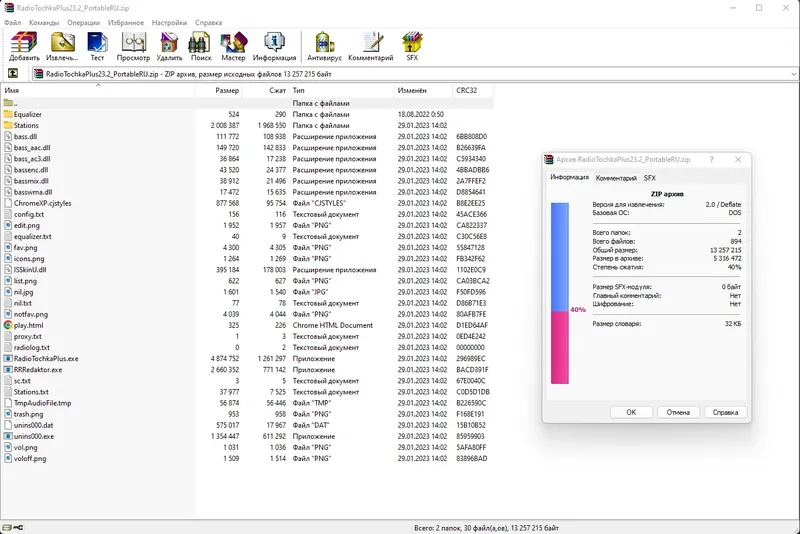Viewport: 800px width, 534px height.
Task: Switch to the Комментарий tab in dialog
Action: pos(616,178)
